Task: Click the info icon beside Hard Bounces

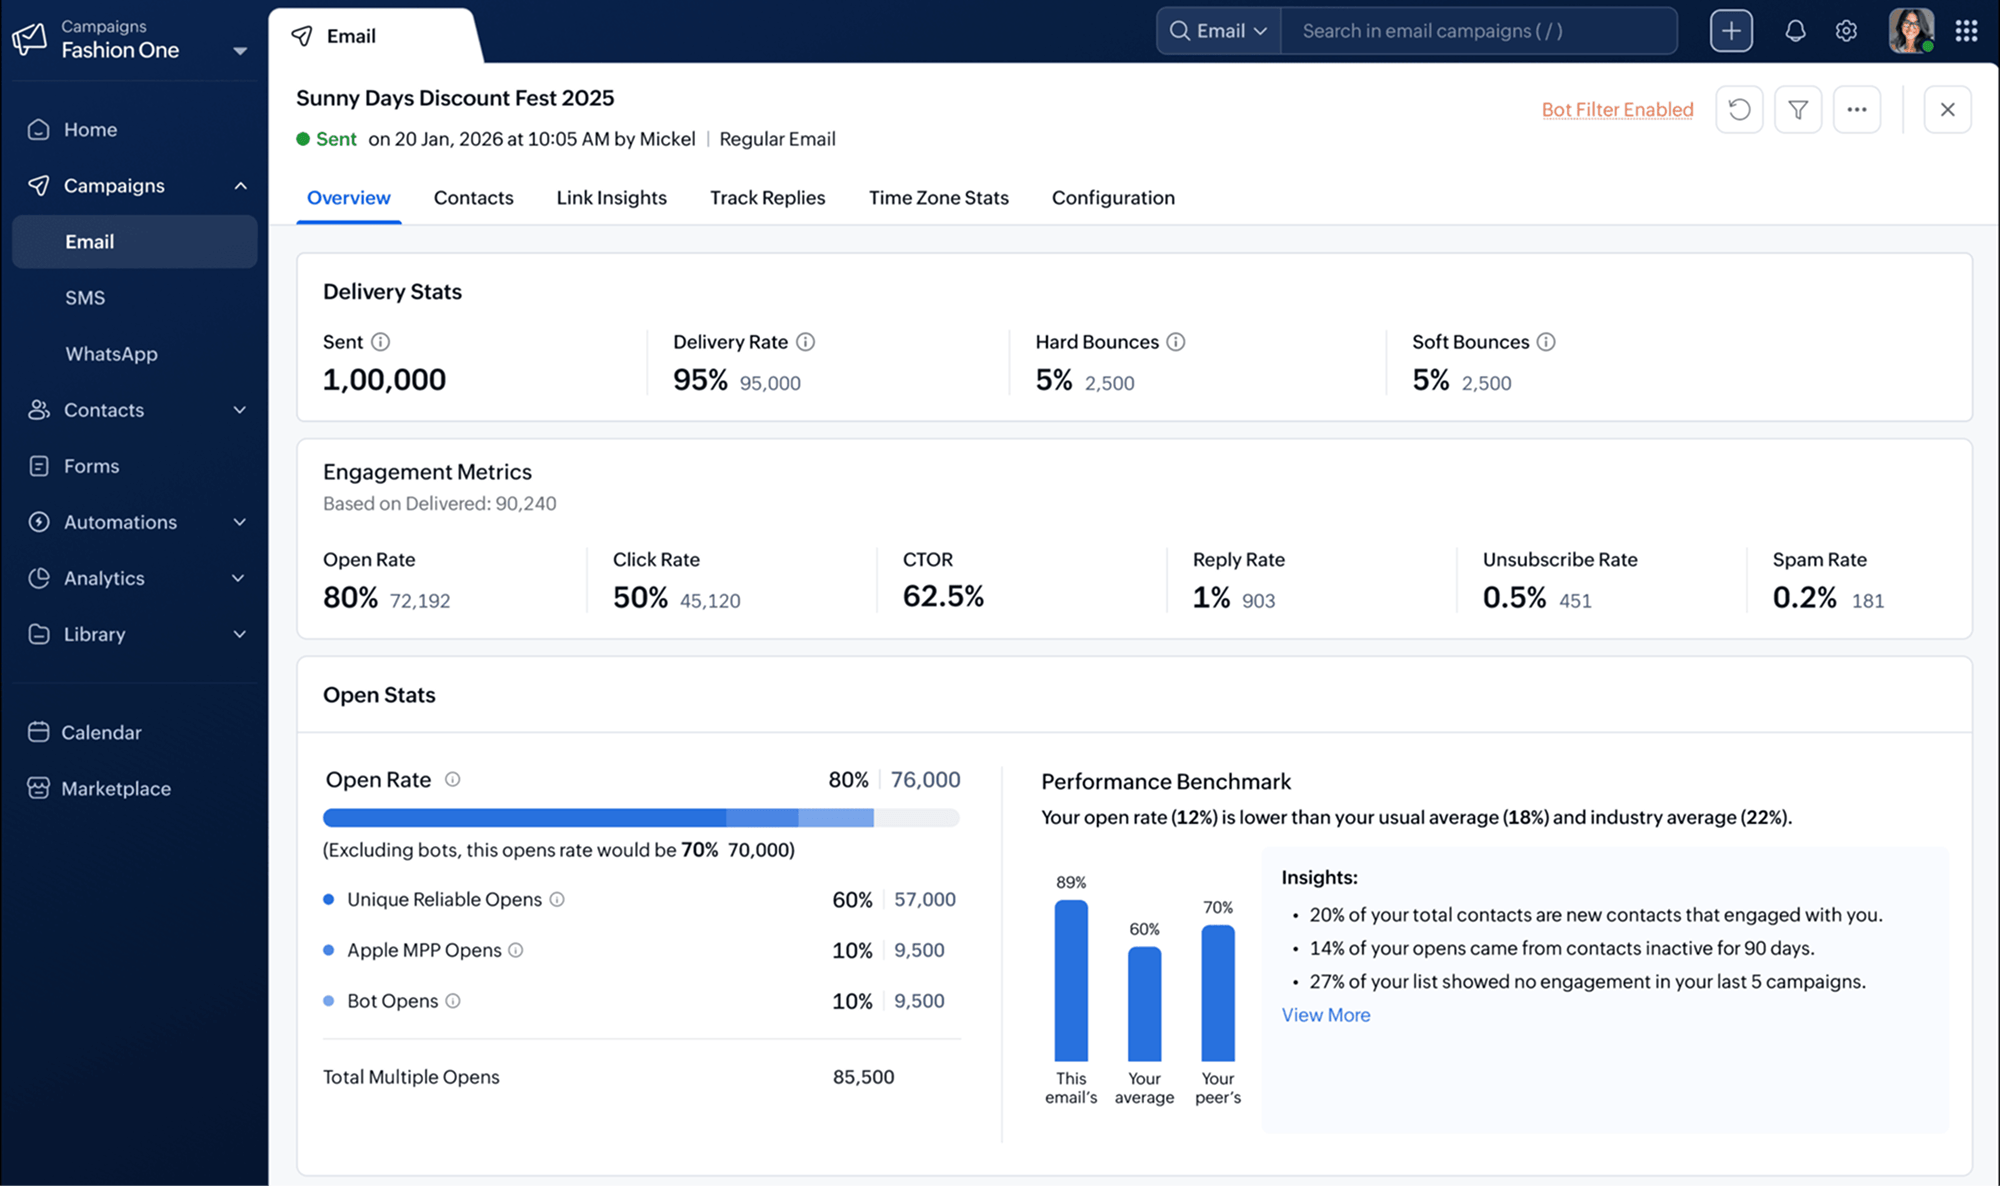Action: click(1176, 342)
